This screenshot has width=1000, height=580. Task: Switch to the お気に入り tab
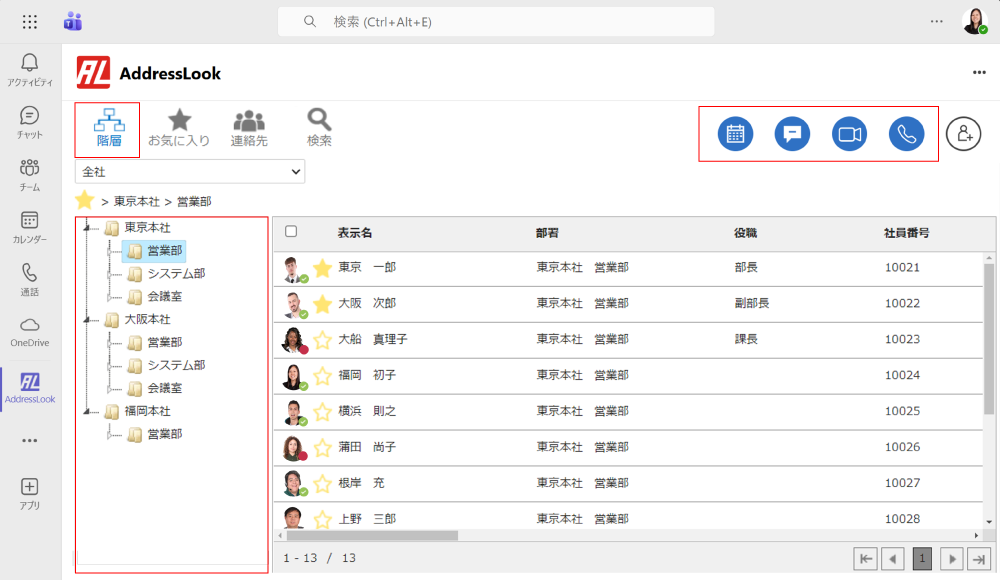pyautogui.click(x=179, y=129)
